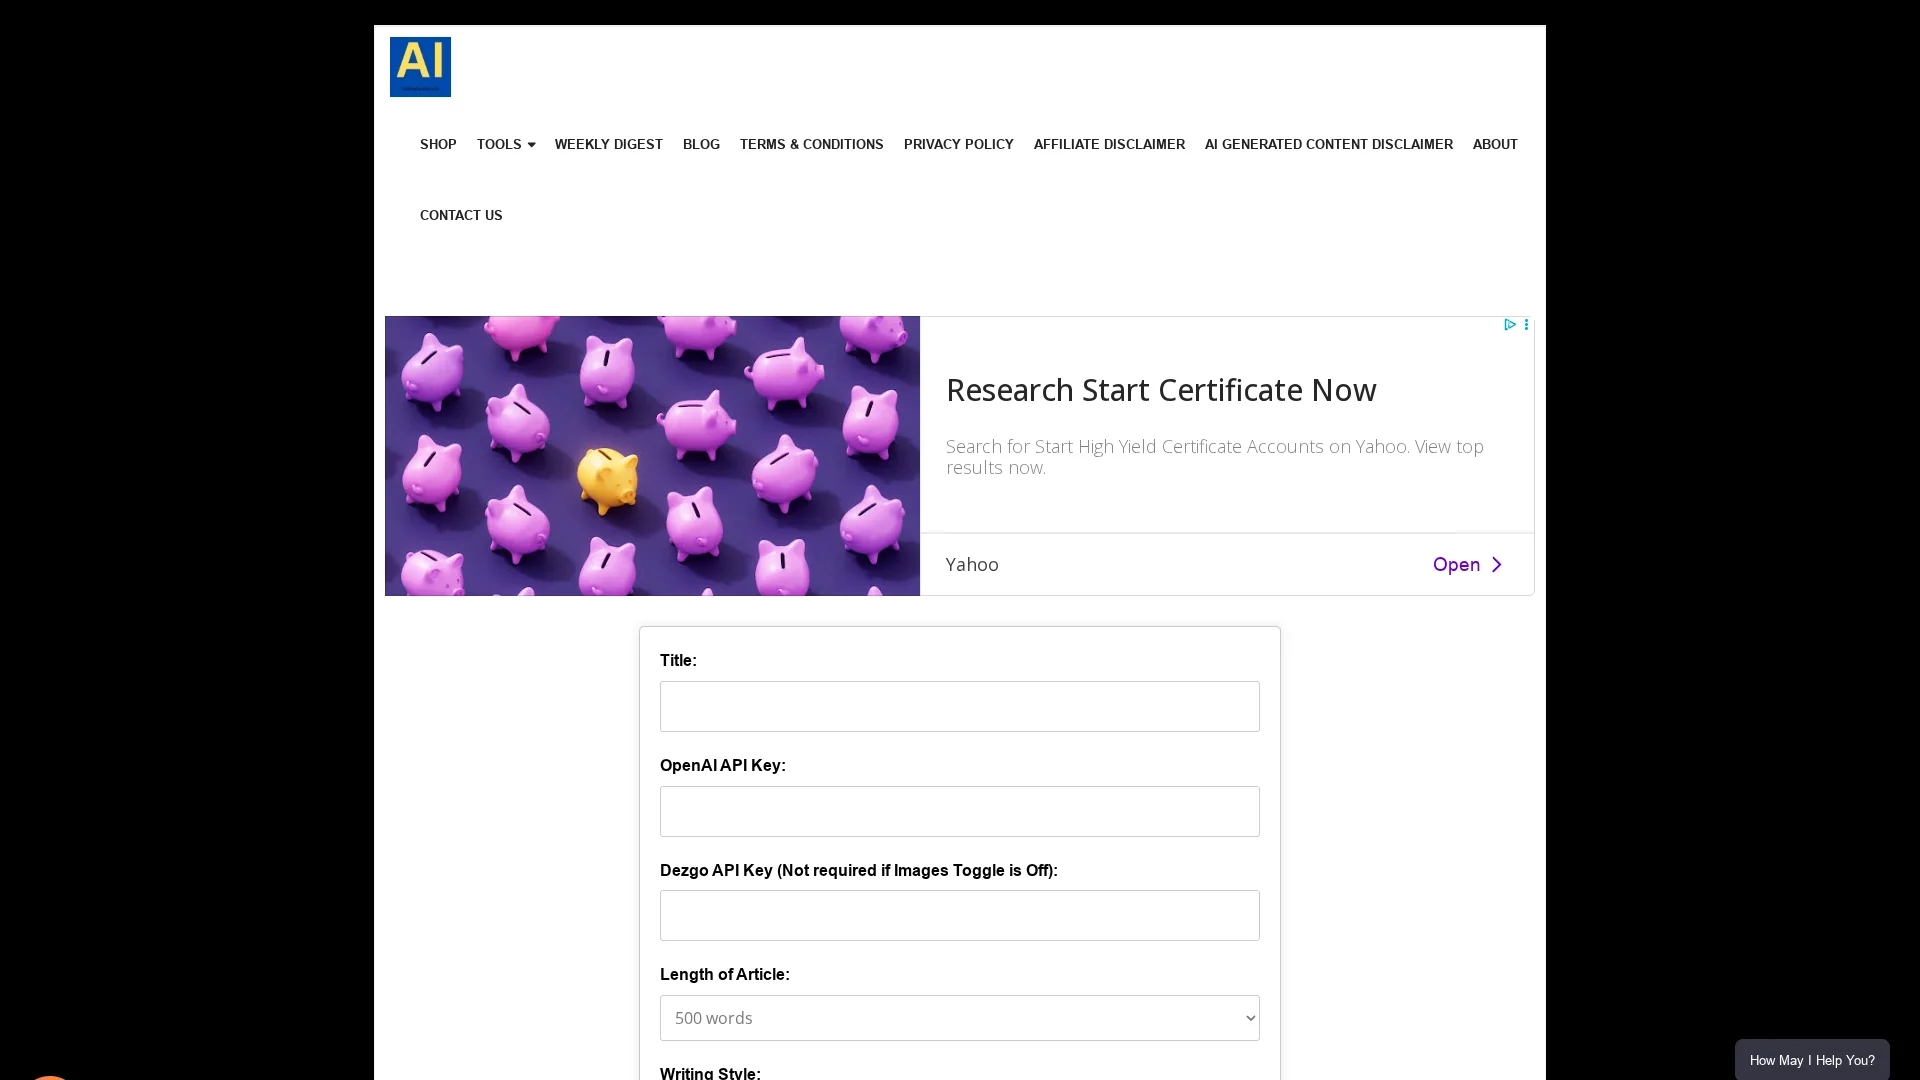Click the Yahoo advertiser label
The height and width of the screenshot is (1080, 1920).
click(x=972, y=564)
